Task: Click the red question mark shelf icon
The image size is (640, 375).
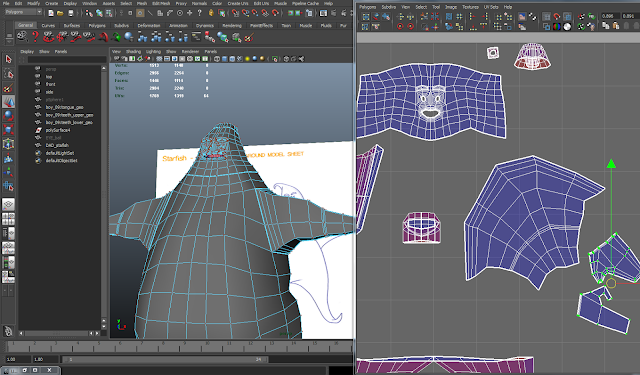Action: point(35,37)
